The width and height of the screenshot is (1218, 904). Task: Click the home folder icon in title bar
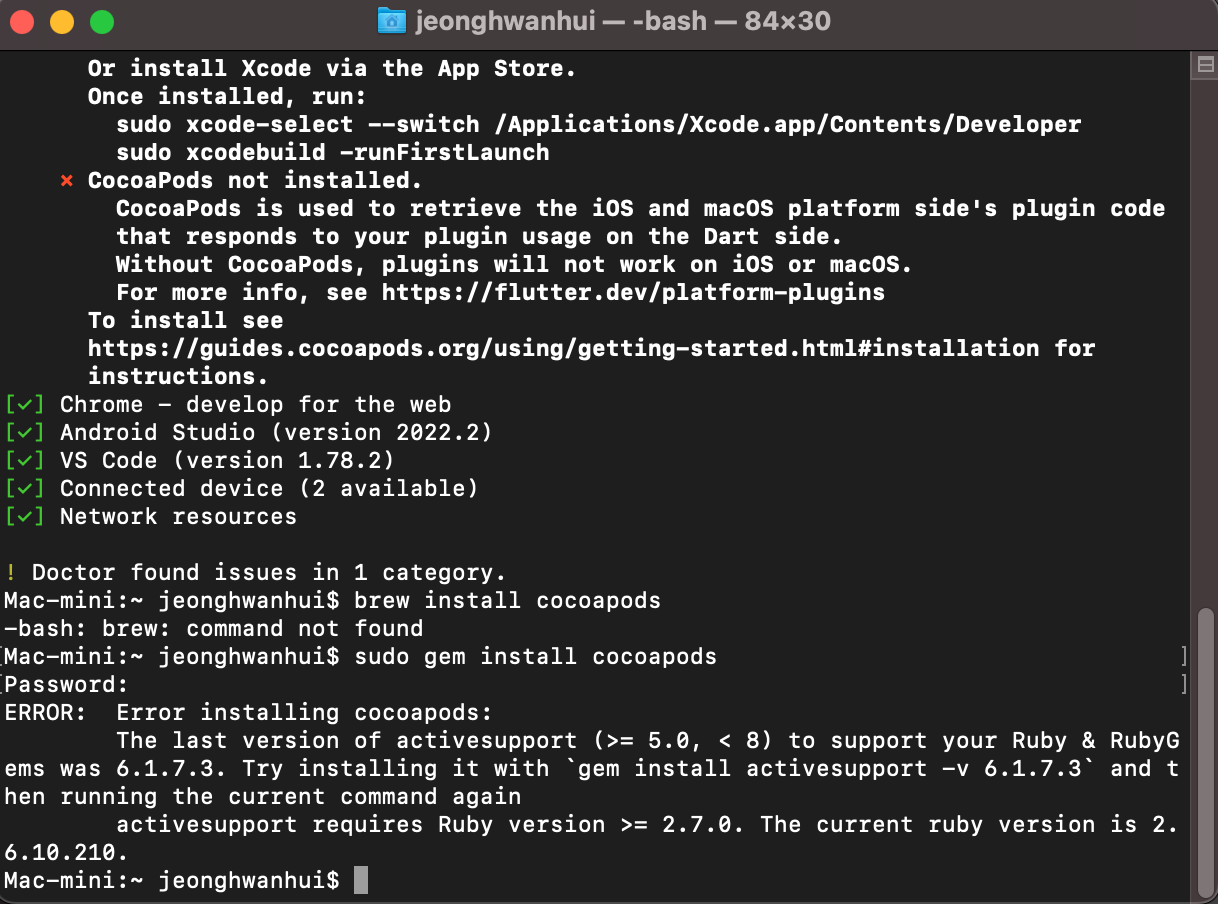[x=392, y=21]
